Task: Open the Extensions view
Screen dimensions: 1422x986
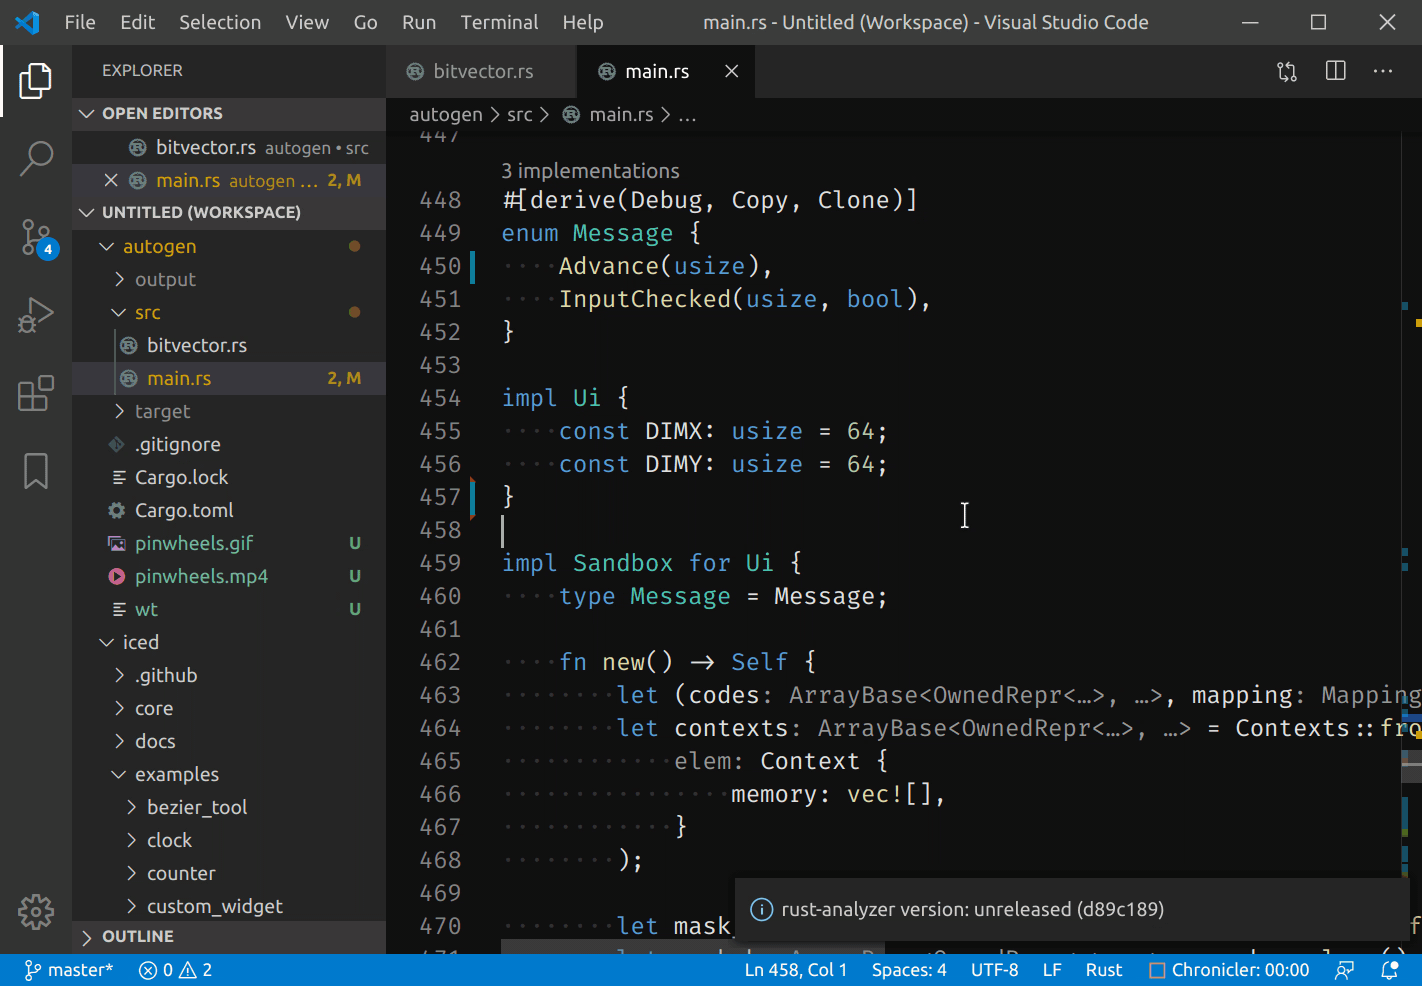Action: tap(36, 393)
